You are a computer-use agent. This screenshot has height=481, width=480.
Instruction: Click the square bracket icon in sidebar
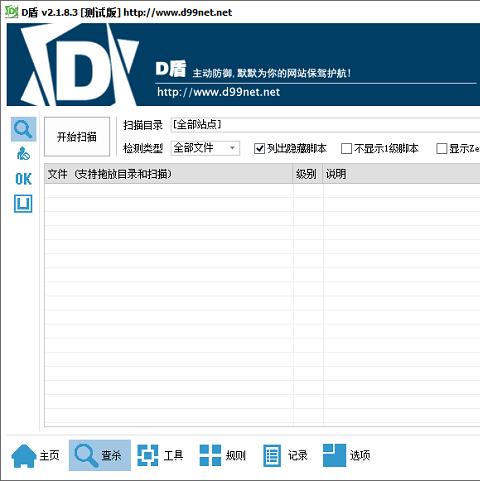click(x=23, y=204)
